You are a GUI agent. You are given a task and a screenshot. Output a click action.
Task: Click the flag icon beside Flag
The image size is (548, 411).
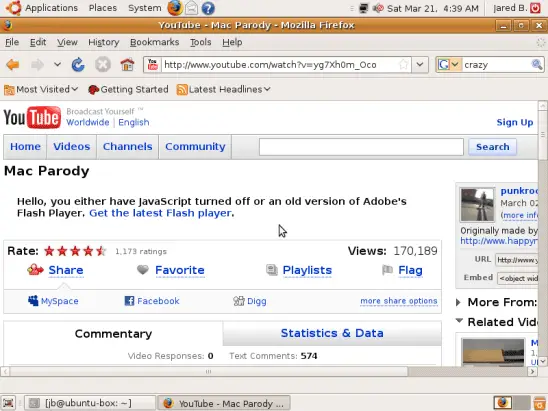point(387,269)
